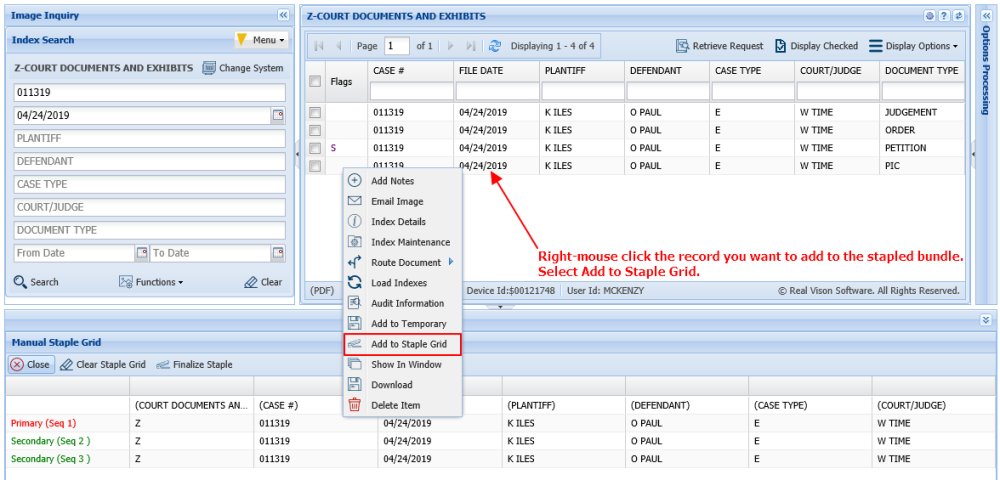1000x480 pixels.
Task: Tick the checkbox for the PETITION row
Action: pyautogui.click(x=315, y=148)
